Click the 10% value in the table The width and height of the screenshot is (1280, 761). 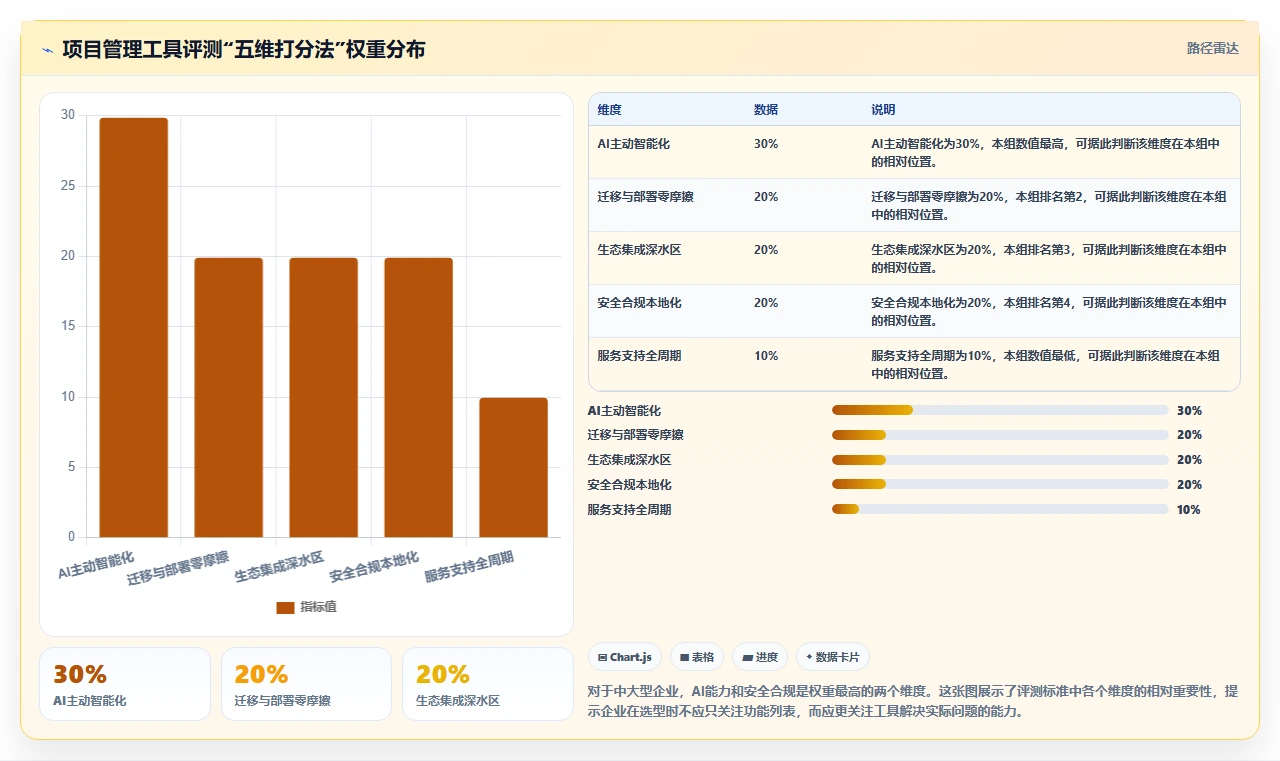click(x=766, y=356)
